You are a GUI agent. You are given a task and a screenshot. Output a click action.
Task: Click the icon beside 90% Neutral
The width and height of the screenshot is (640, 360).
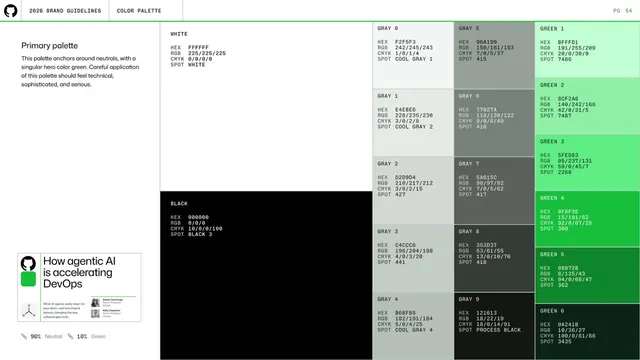pyautogui.click(x=24, y=336)
